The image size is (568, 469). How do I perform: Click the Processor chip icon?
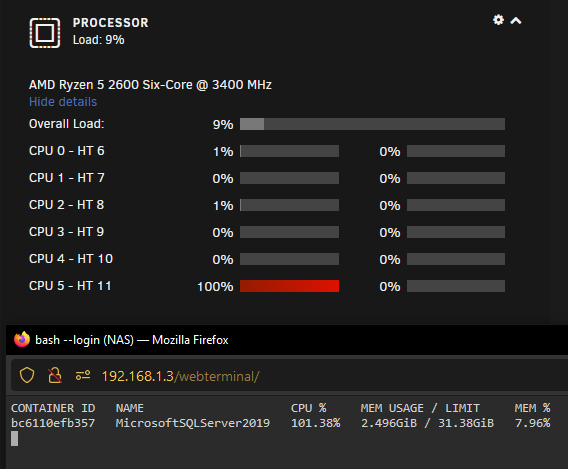pyautogui.click(x=45, y=33)
